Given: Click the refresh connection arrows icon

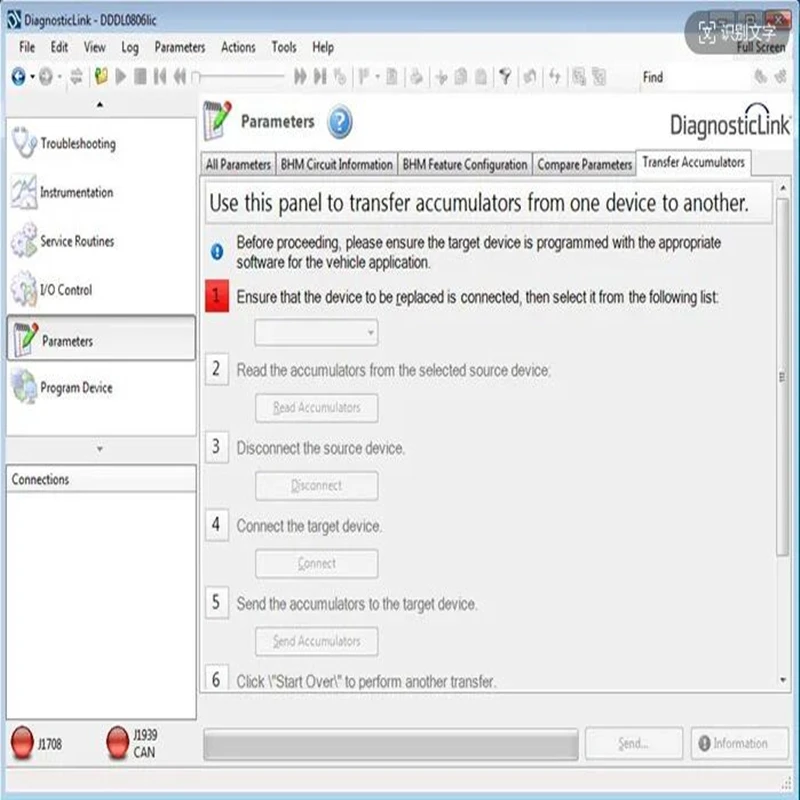Looking at the screenshot, I should point(77,77).
